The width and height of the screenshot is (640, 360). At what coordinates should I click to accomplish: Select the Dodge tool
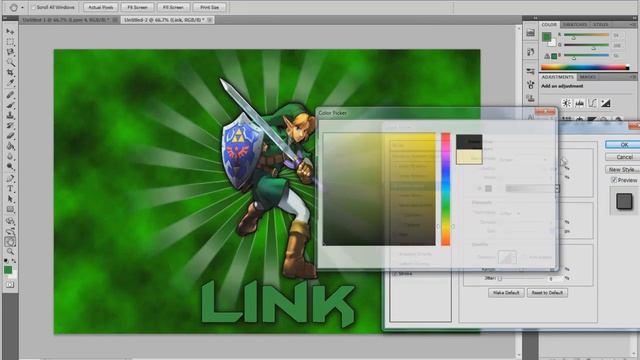10,166
